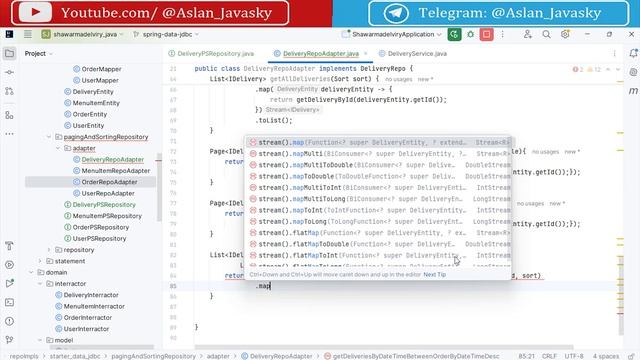Select stream().flatMap completion suggestion
This screenshot has width=640, height=360.
(x=378, y=233)
